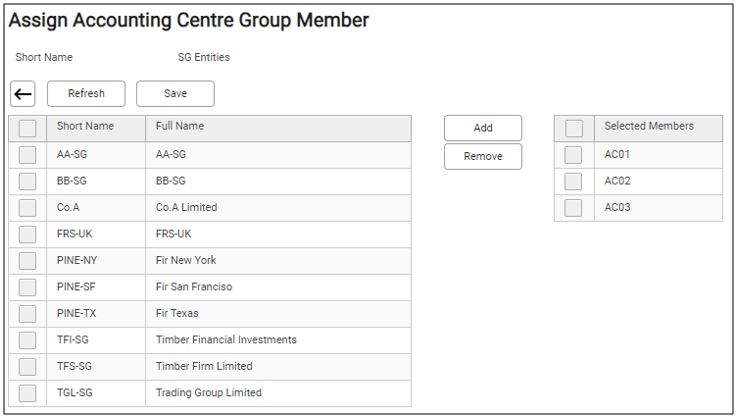Check the PINE-SF row checkbox
This screenshot has height=417, width=737.
click(28, 287)
